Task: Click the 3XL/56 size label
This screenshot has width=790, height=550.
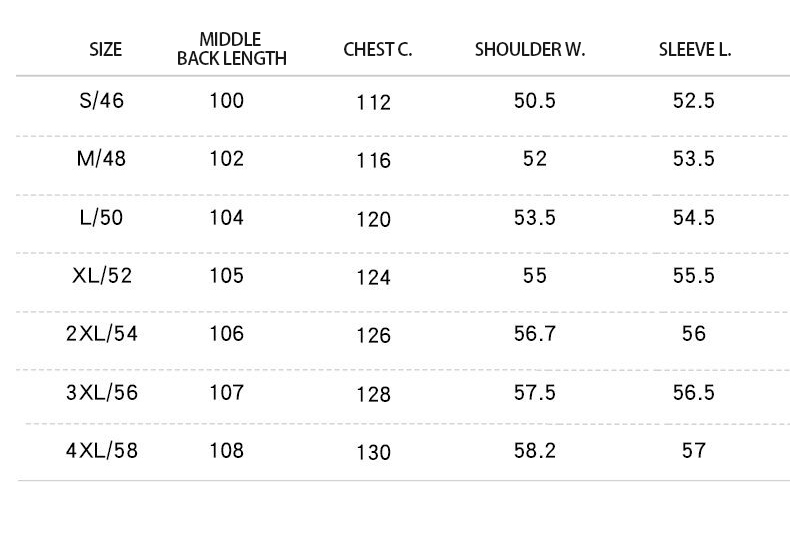Action: click(x=102, y=392)
